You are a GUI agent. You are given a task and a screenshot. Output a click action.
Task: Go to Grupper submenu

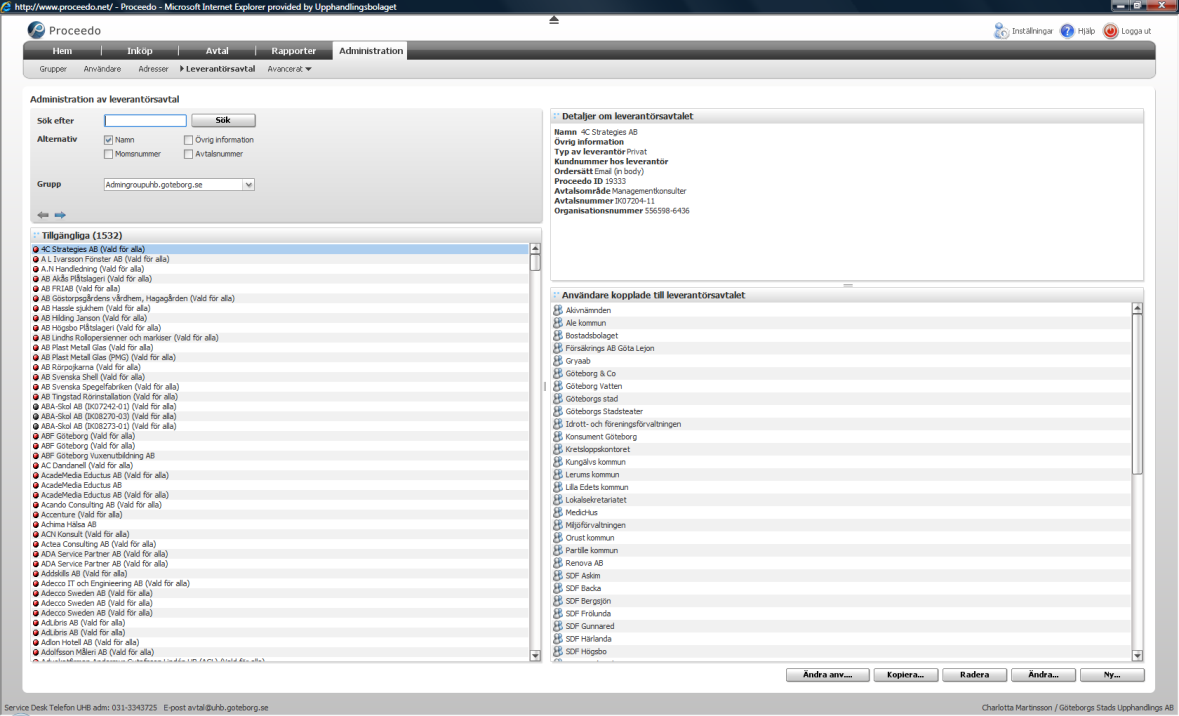pos(53,69)
